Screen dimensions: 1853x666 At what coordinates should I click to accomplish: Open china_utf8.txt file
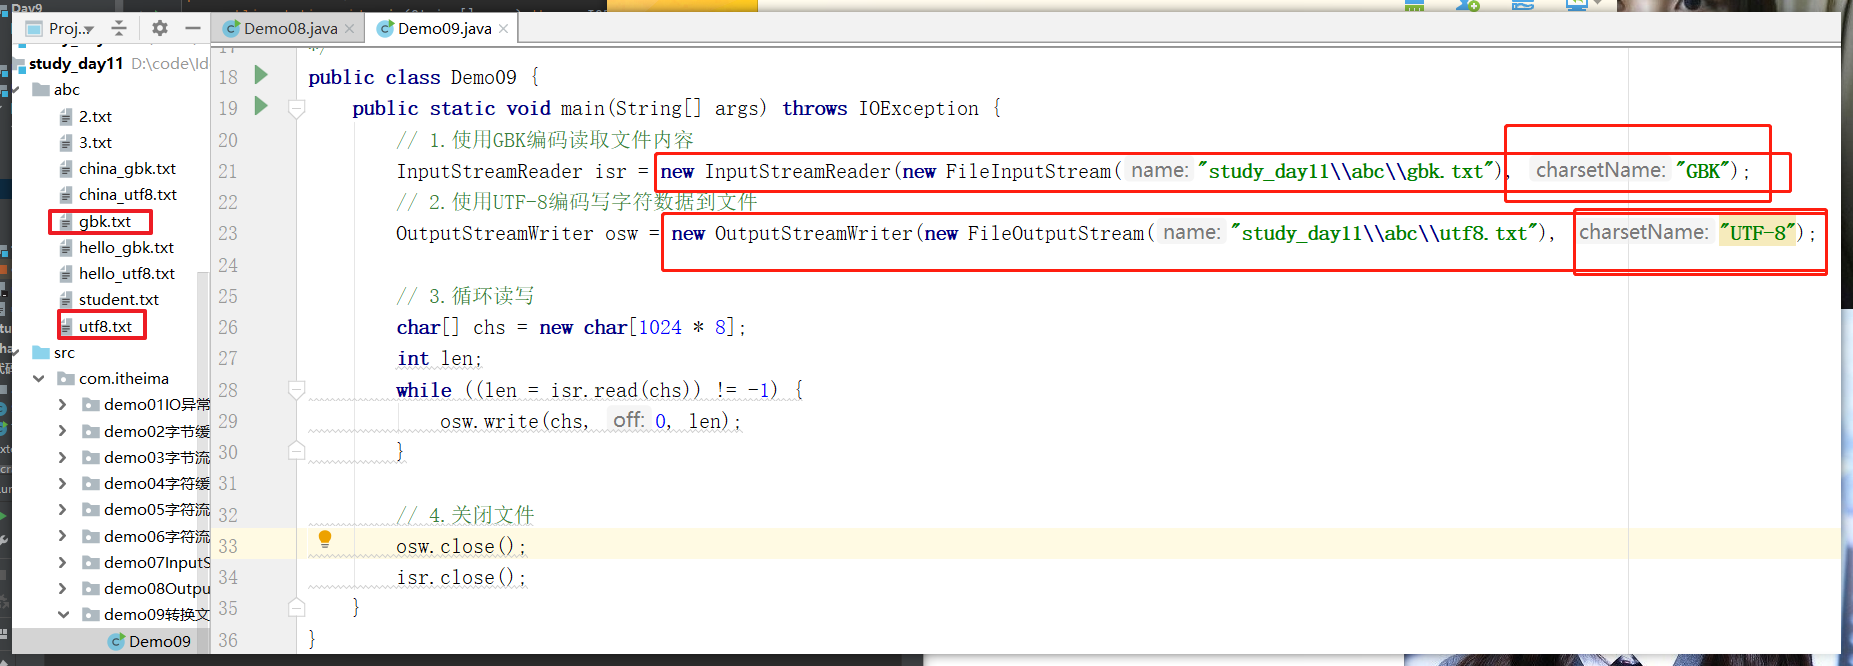point(127,194)
